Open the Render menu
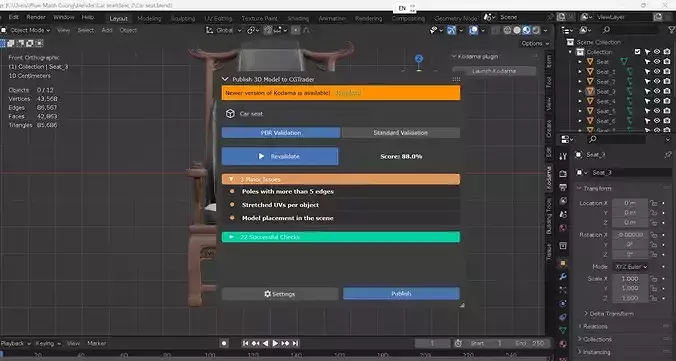 36,17
